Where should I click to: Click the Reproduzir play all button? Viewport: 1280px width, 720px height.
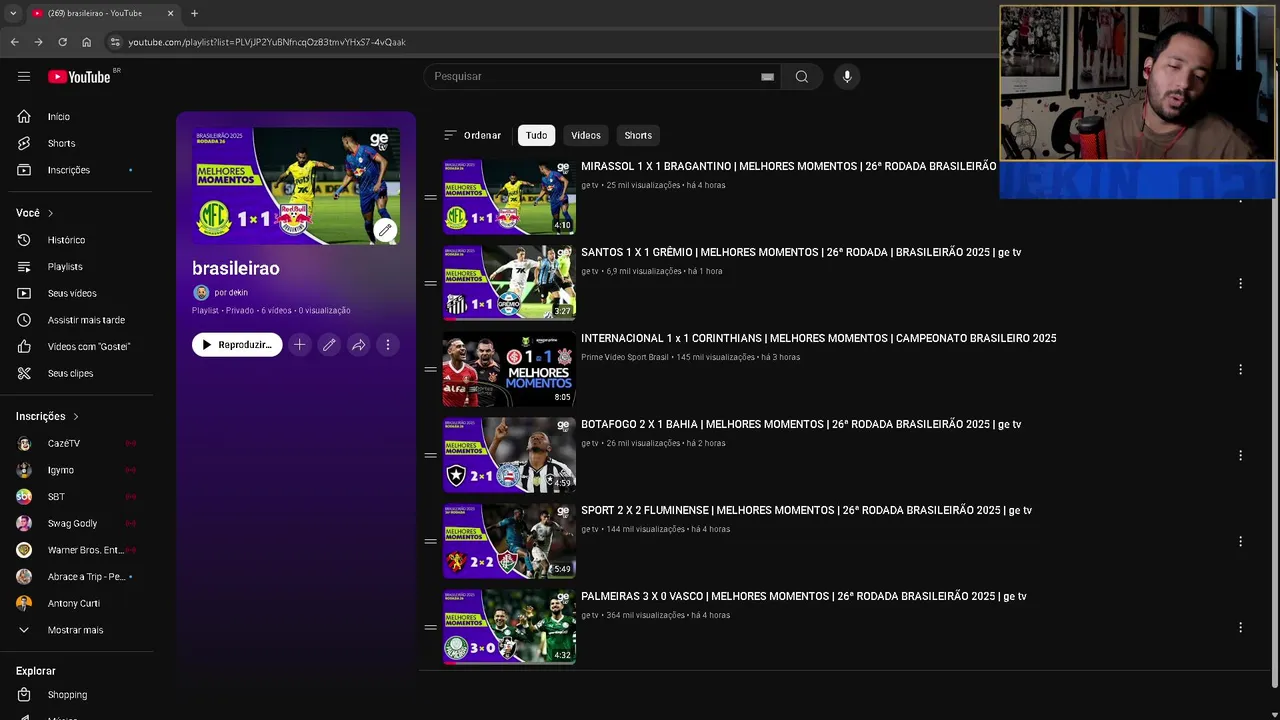pyautogui.click(x=237, y=345)
